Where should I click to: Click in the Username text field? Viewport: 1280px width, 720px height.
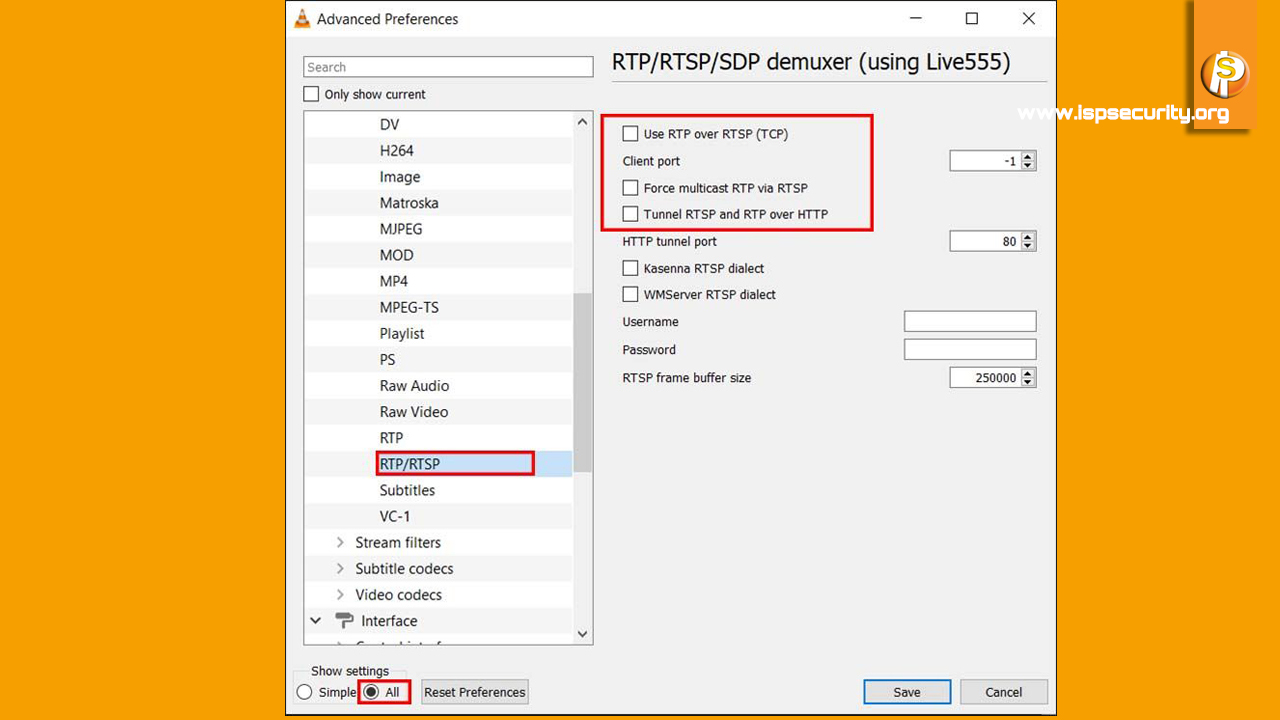point(969,321)
